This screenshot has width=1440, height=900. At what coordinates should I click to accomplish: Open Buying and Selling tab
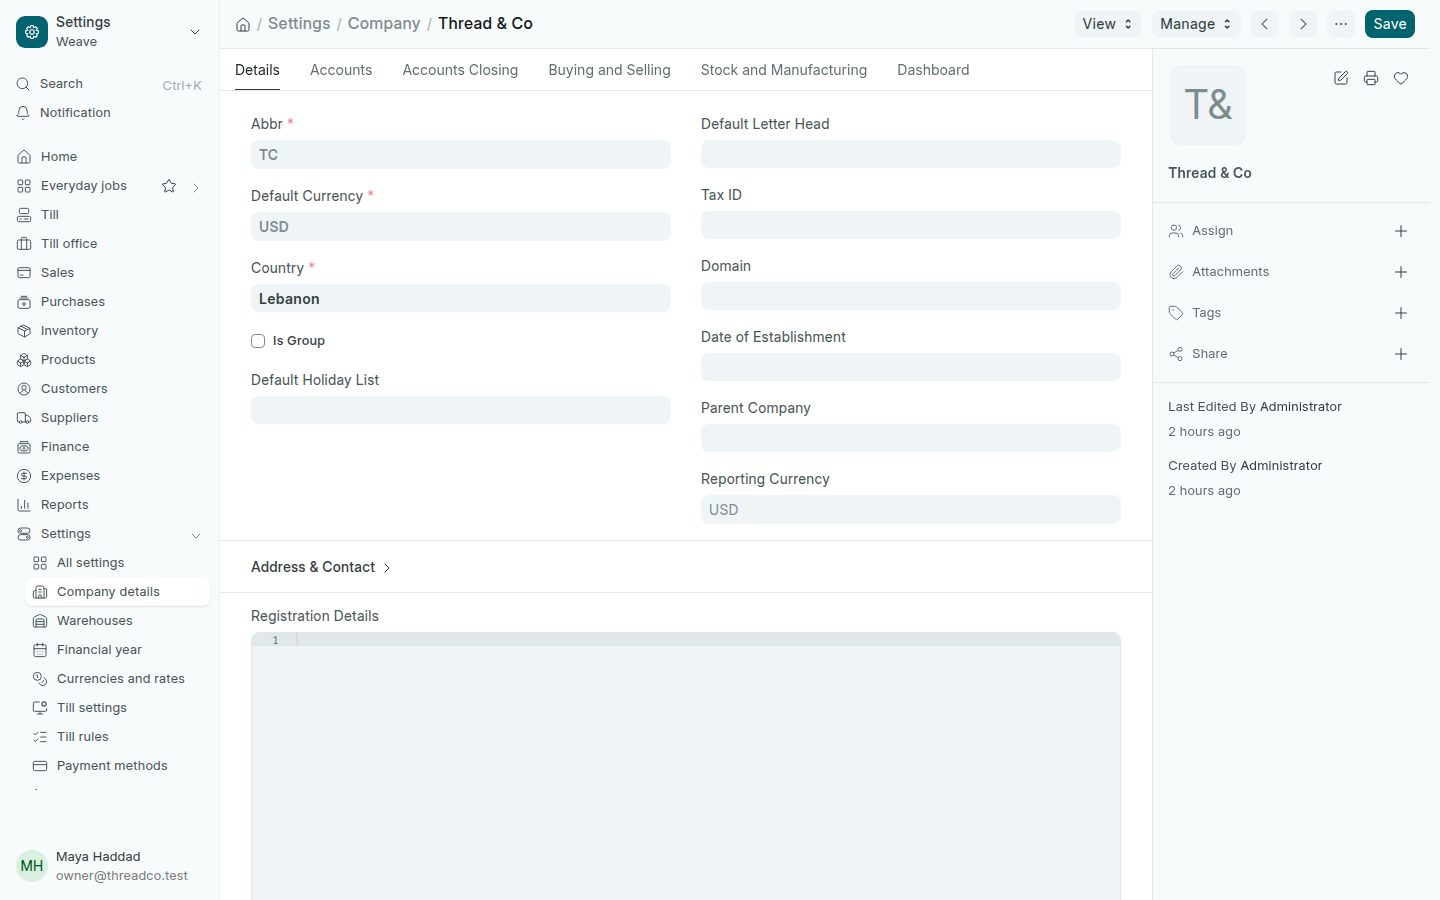(609, 70)
